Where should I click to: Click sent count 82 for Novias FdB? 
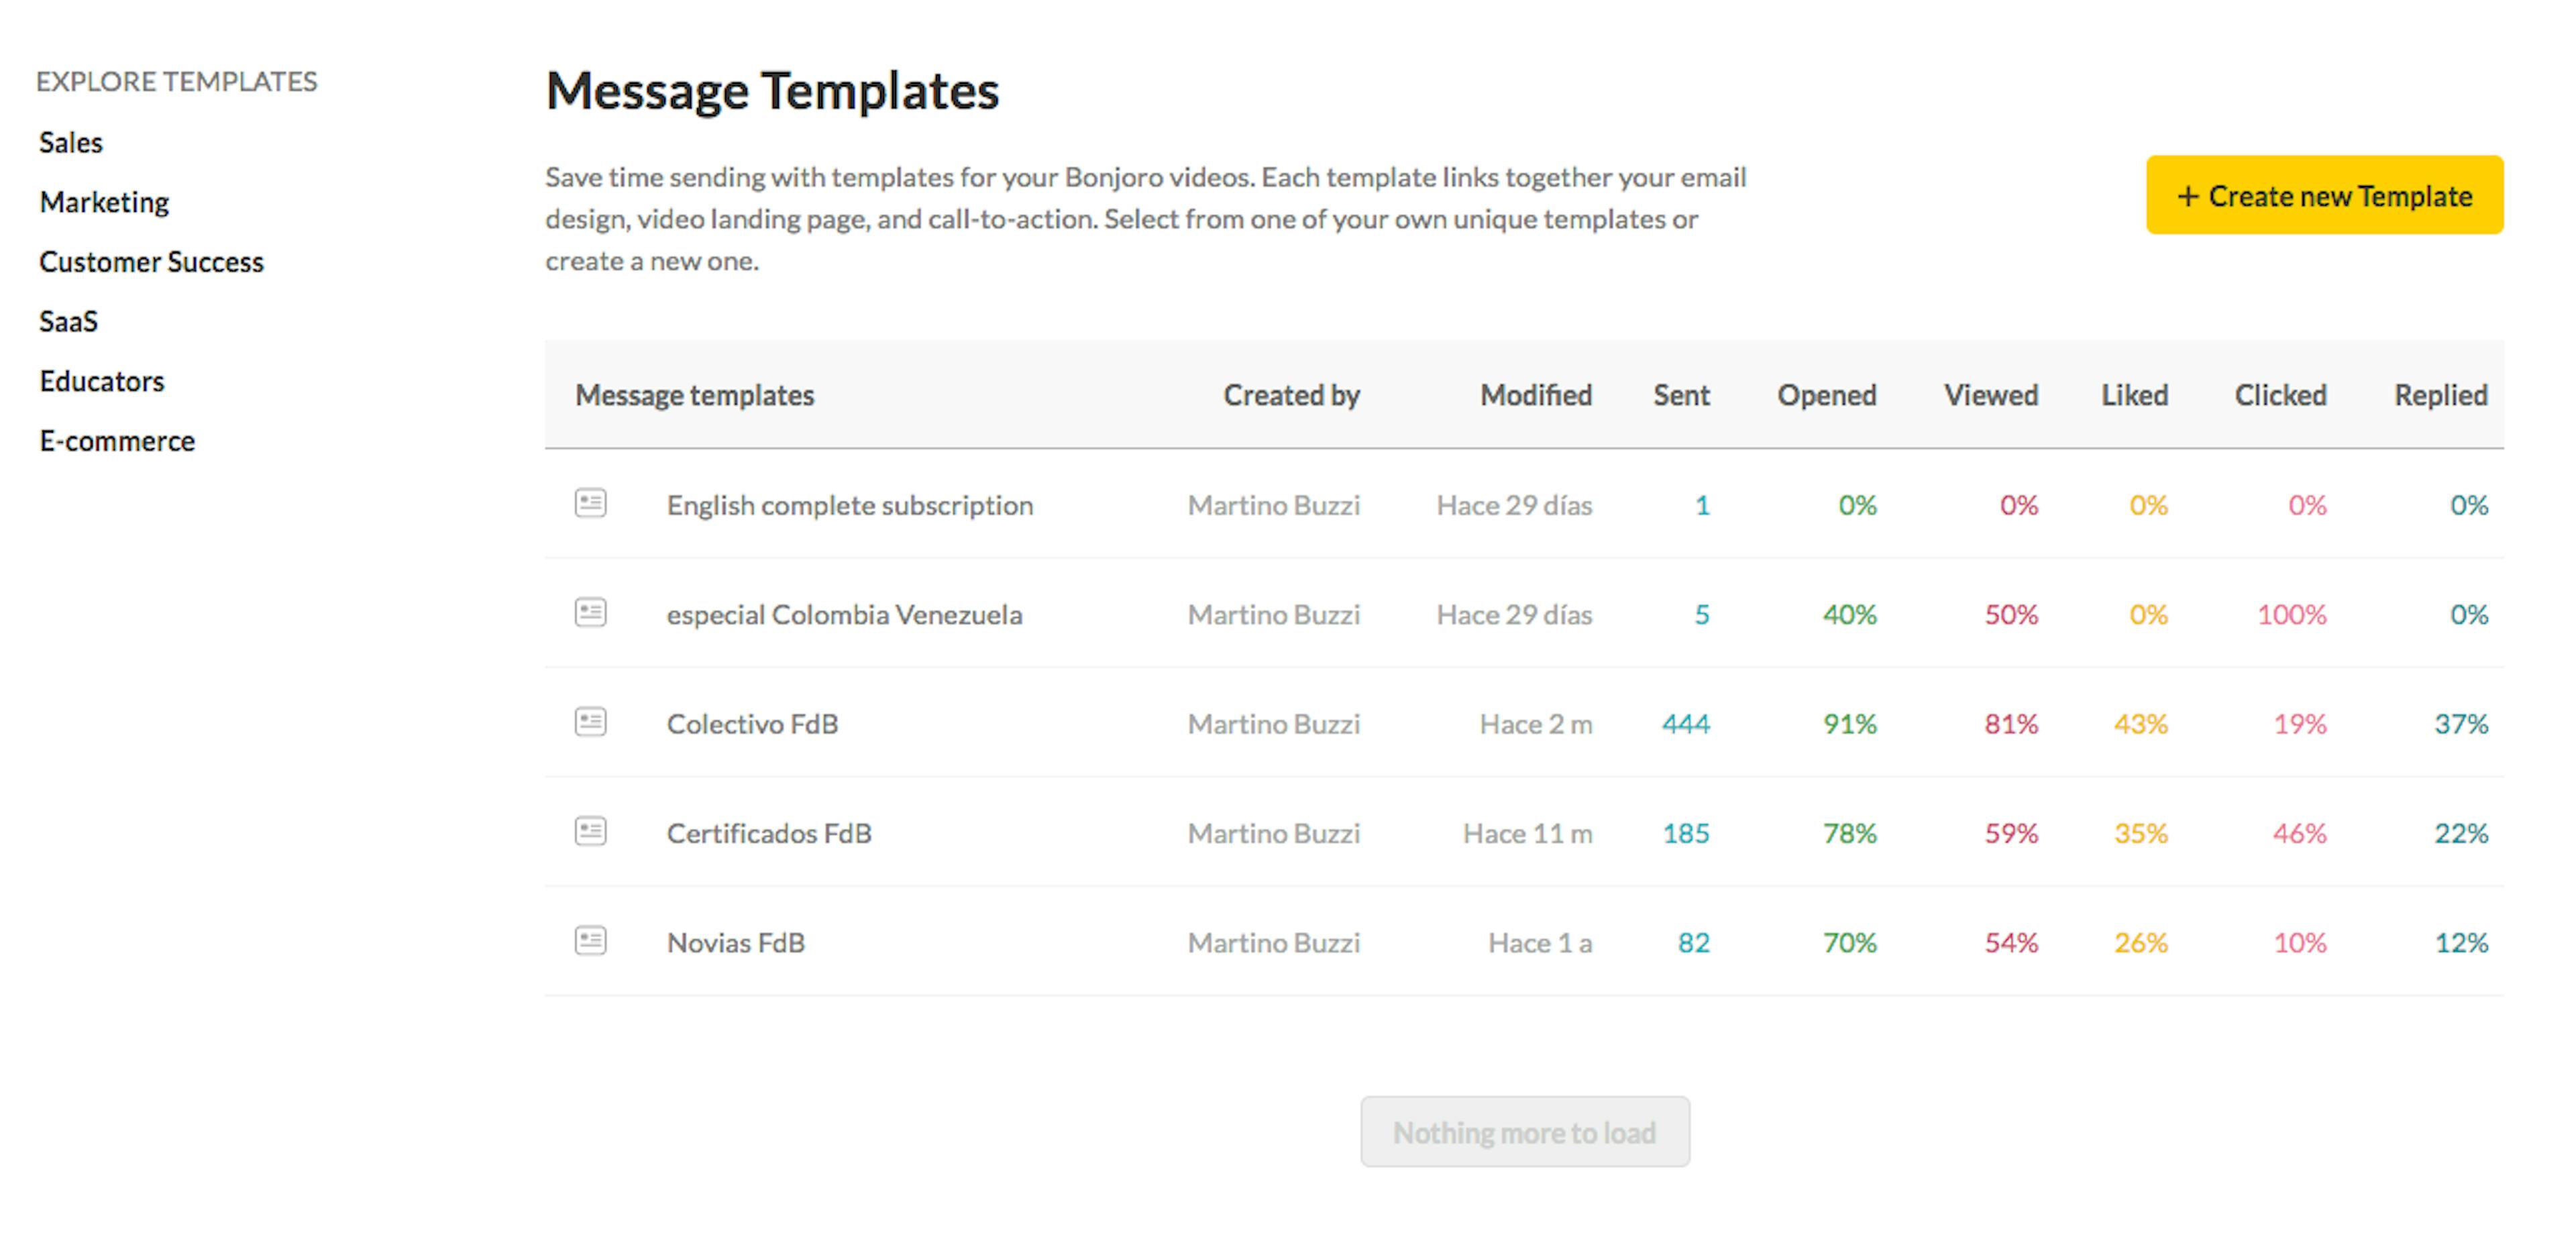tap(1693, 943)
